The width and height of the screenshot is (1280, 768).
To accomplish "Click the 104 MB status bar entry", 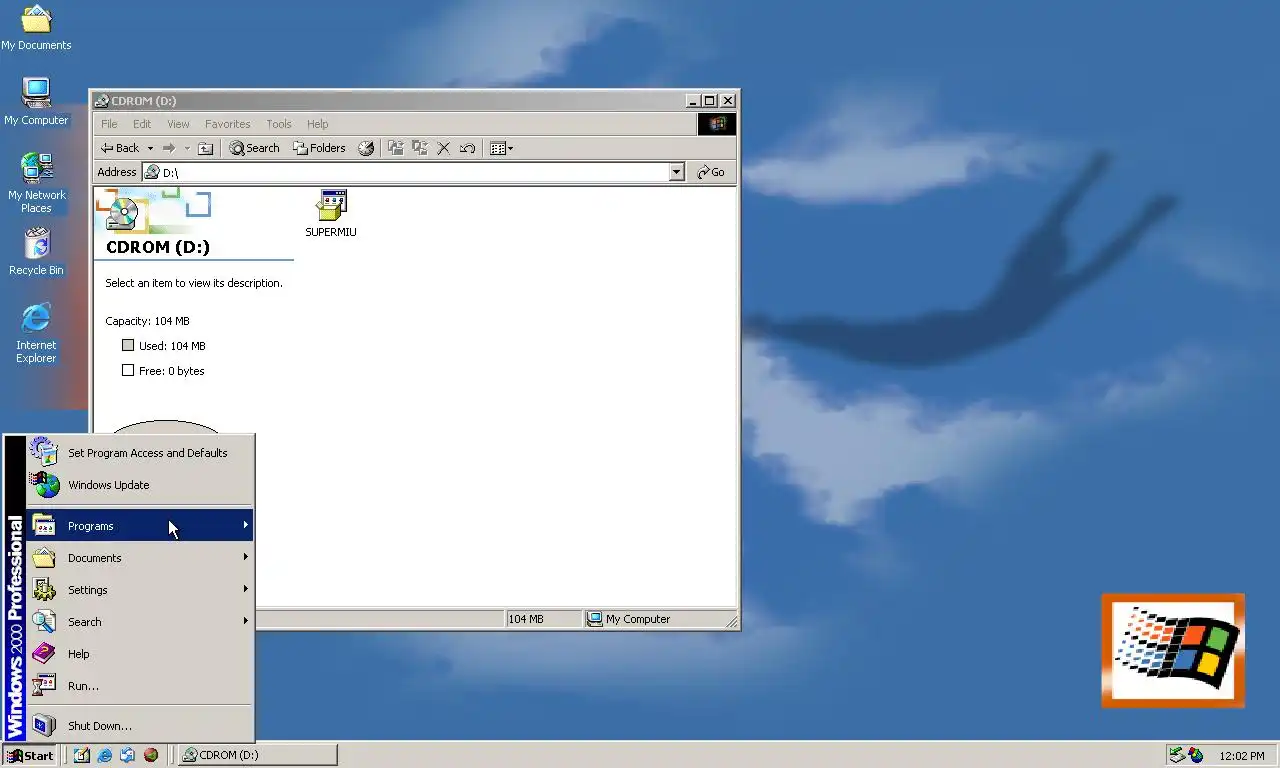I will (x=543, y=619).
